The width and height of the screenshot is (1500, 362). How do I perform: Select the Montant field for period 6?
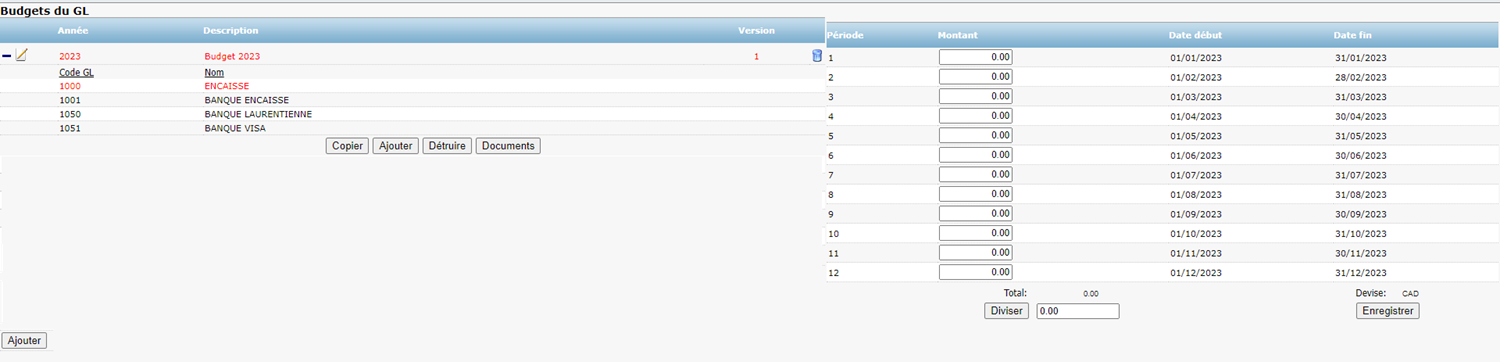tap(976, 155)
